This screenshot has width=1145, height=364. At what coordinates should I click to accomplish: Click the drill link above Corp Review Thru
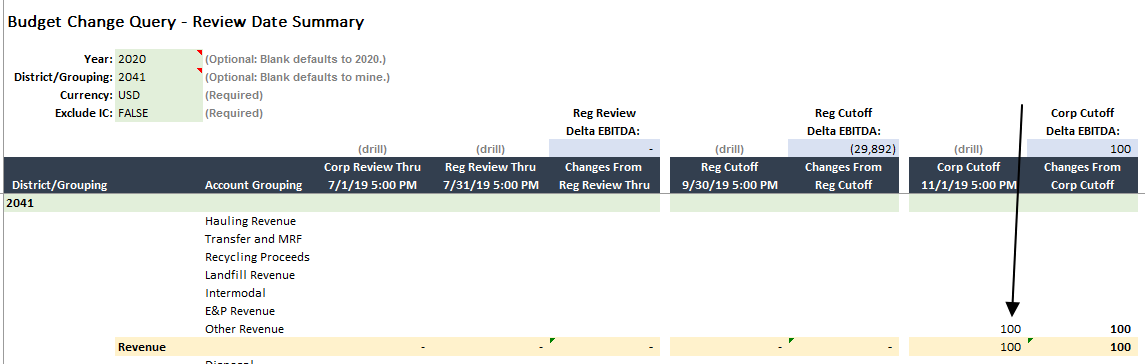point(372,149)
